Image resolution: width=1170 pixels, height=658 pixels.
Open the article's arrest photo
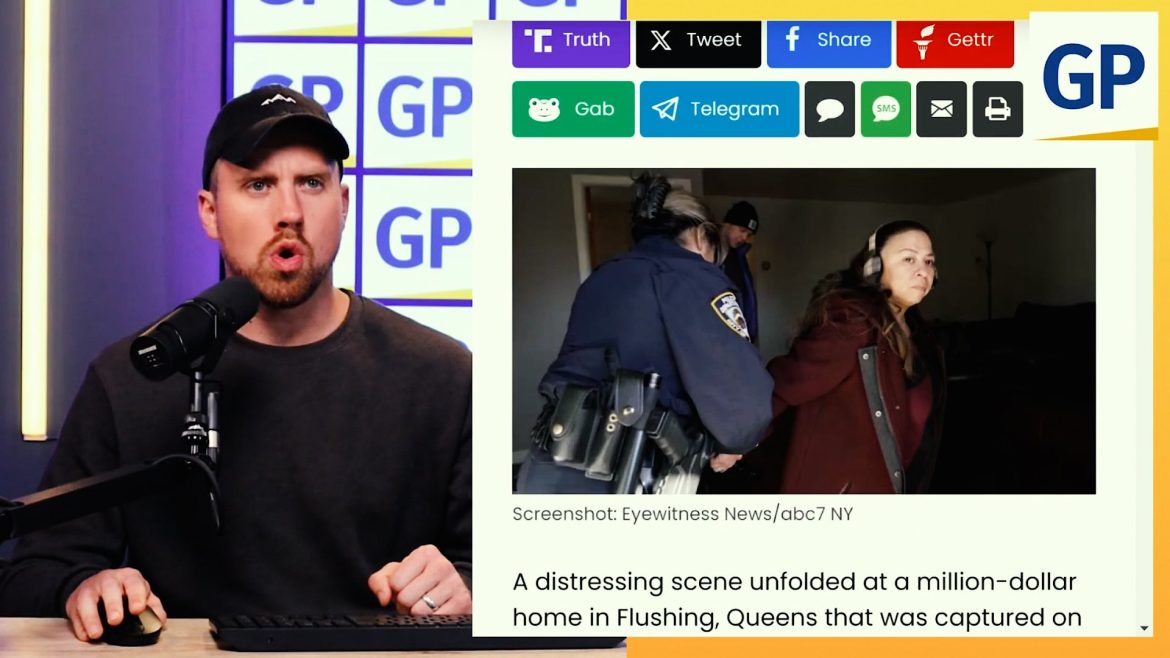click(804, 330)
